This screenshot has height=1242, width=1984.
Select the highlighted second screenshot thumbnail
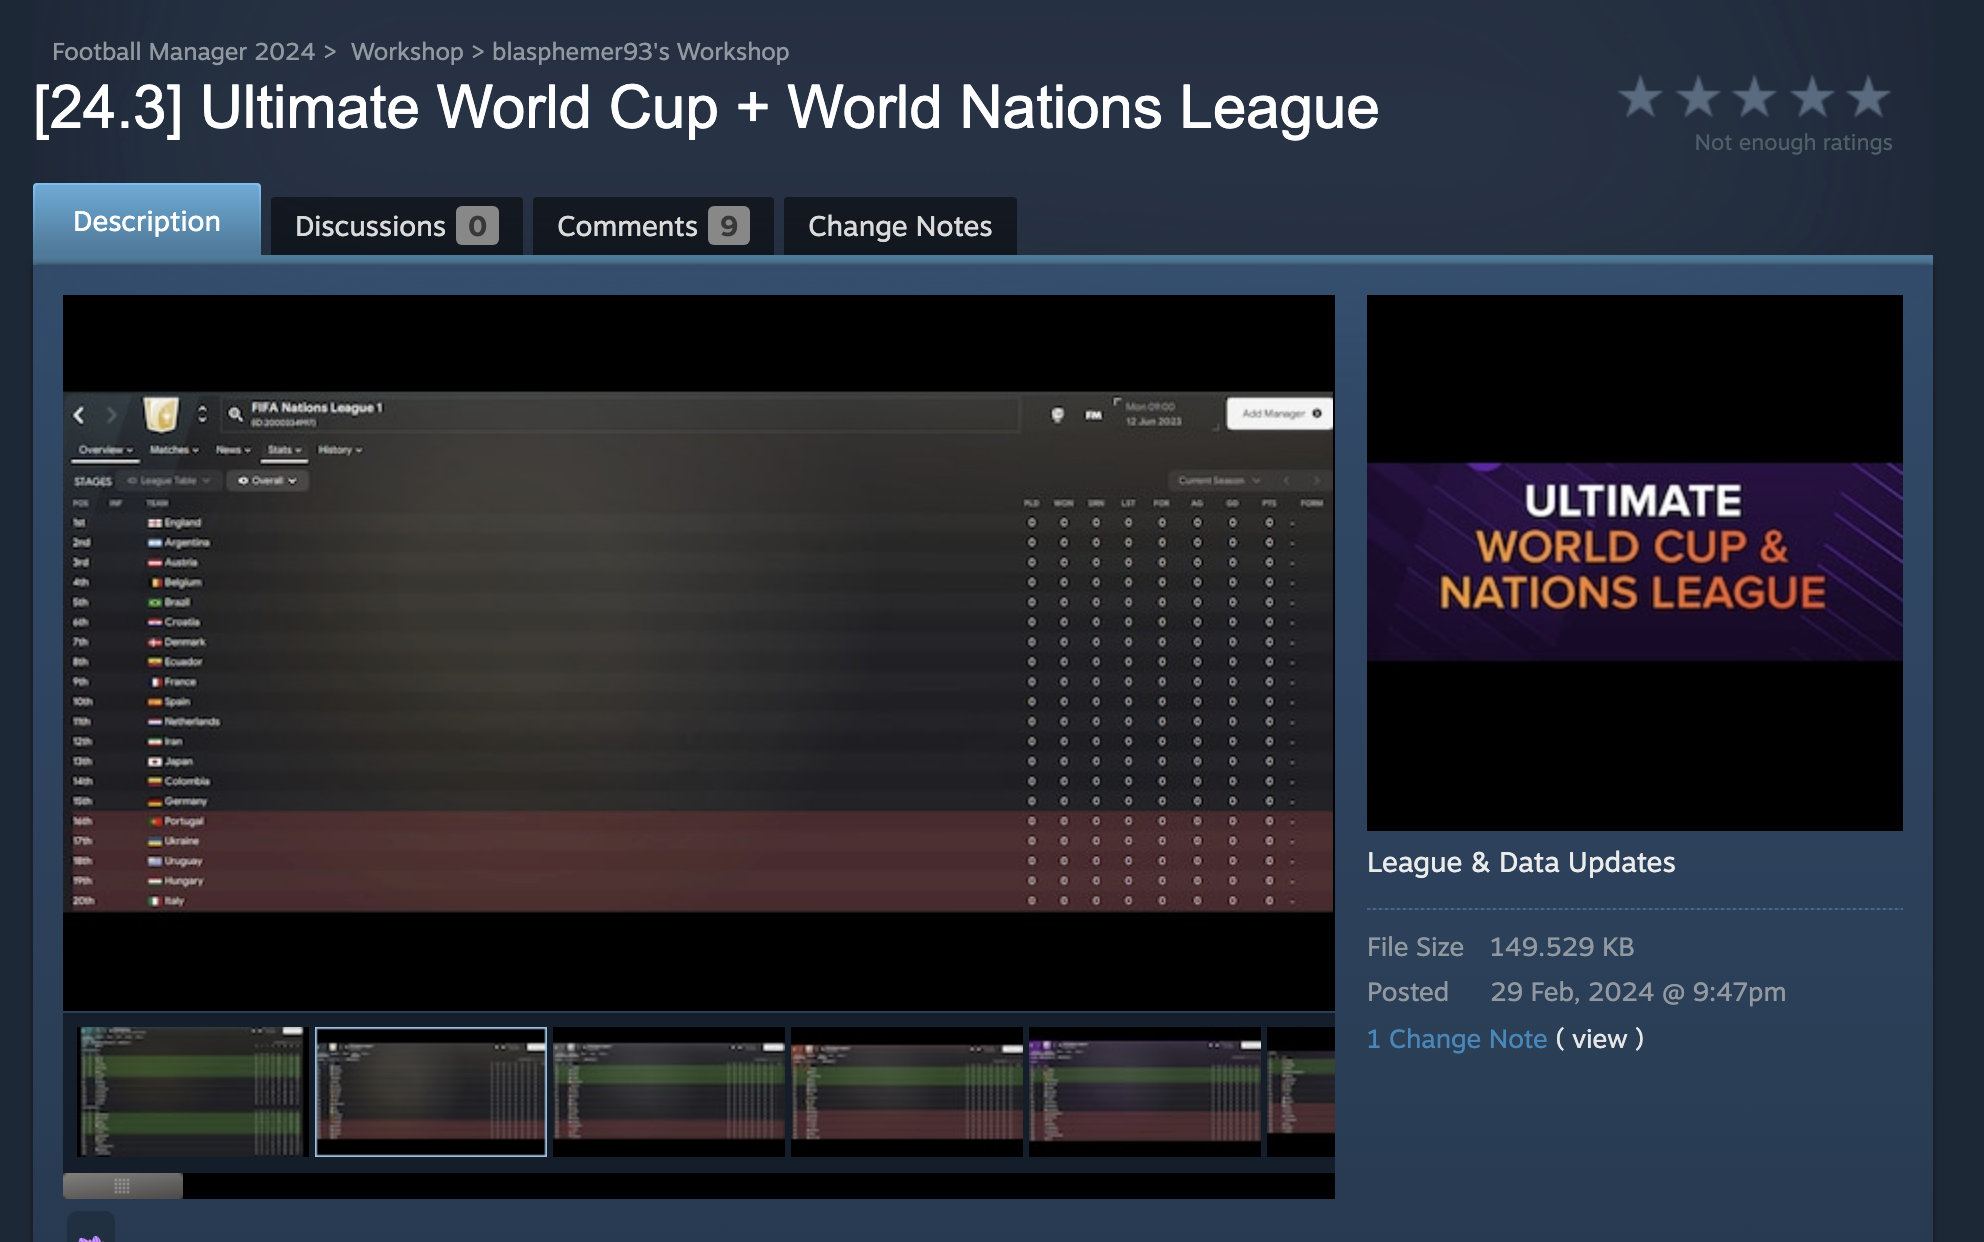click(x=431, y=1091)
